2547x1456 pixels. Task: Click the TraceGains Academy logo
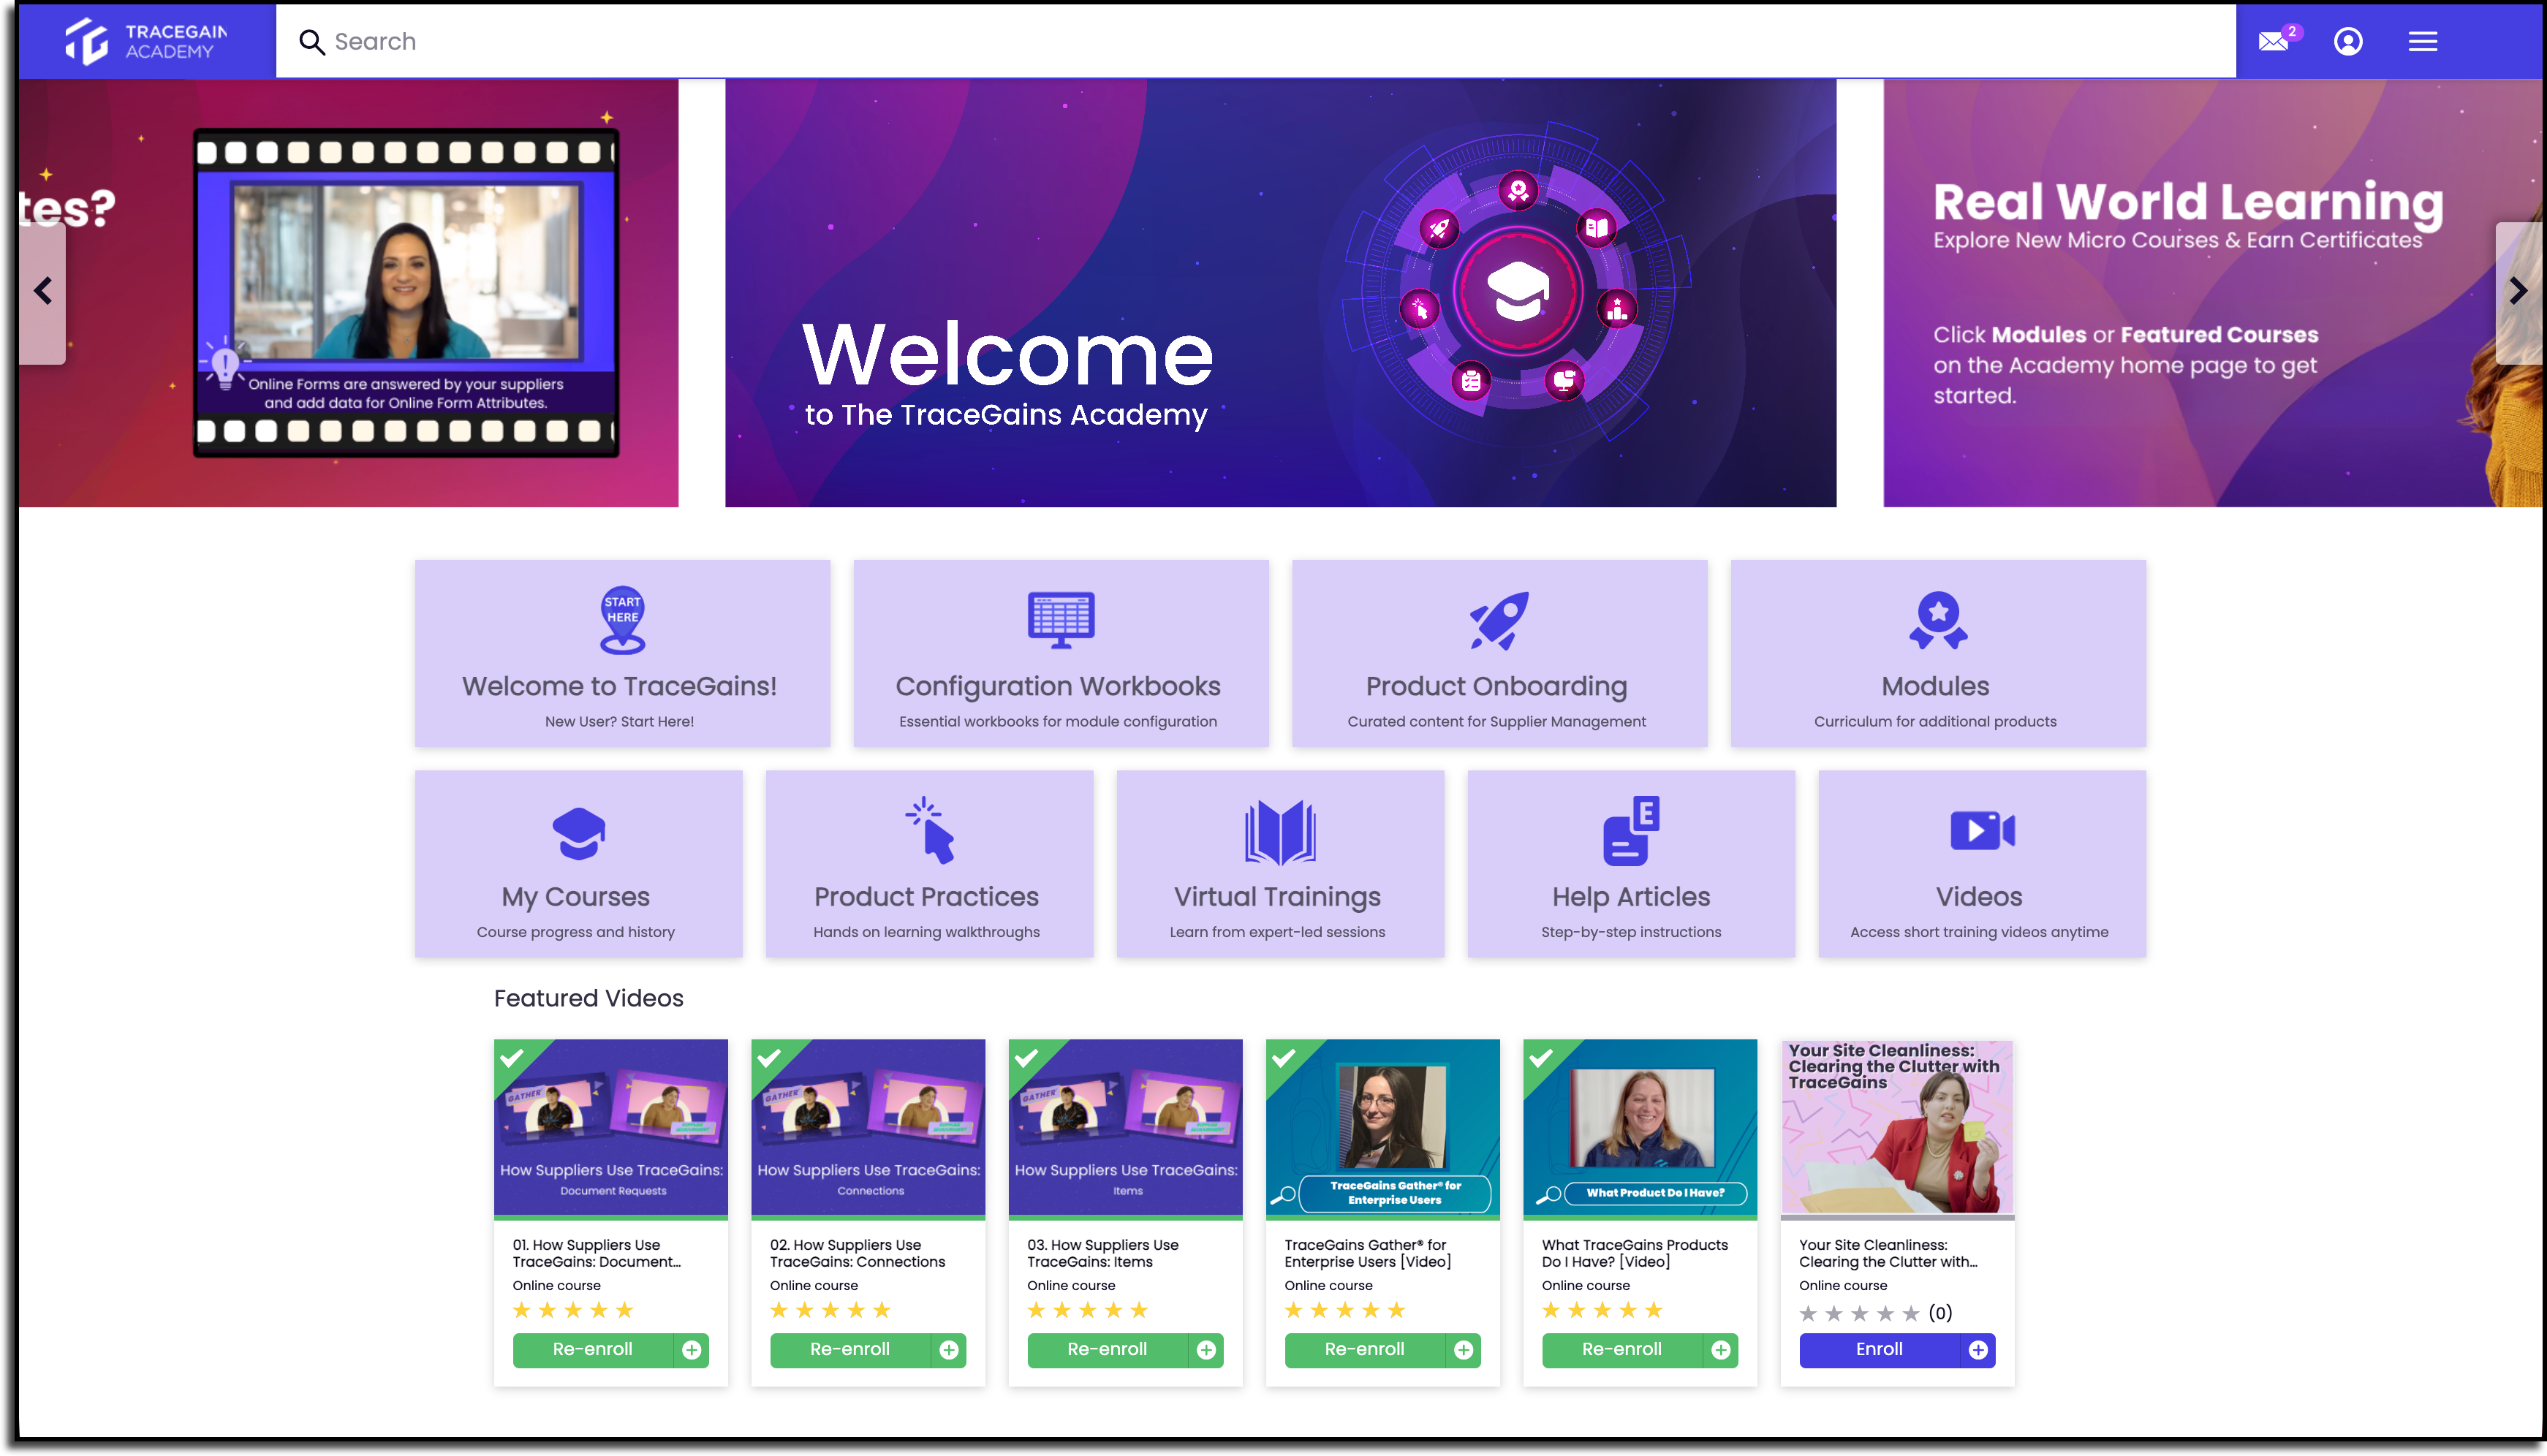point(146,41)
